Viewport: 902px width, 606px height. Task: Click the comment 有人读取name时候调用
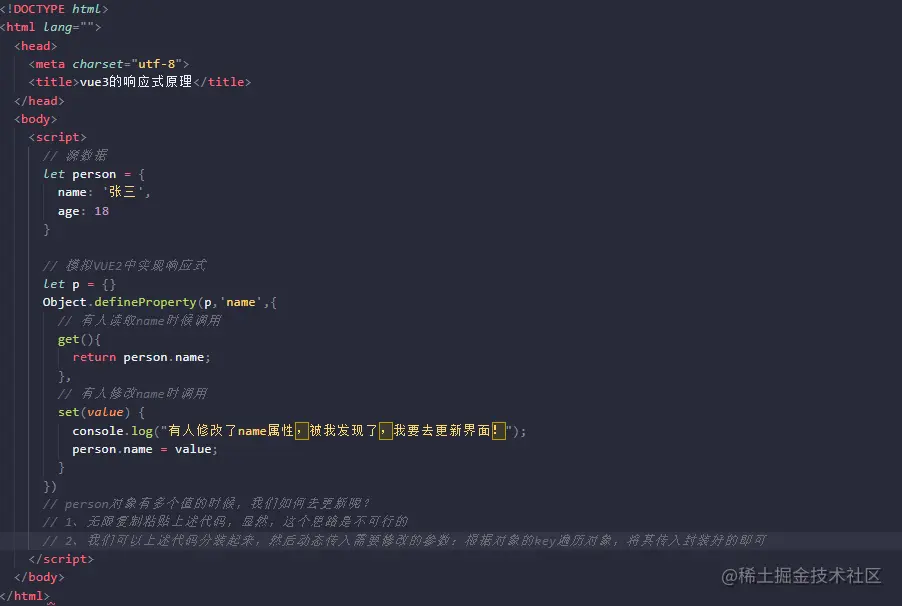click(139, 321)
